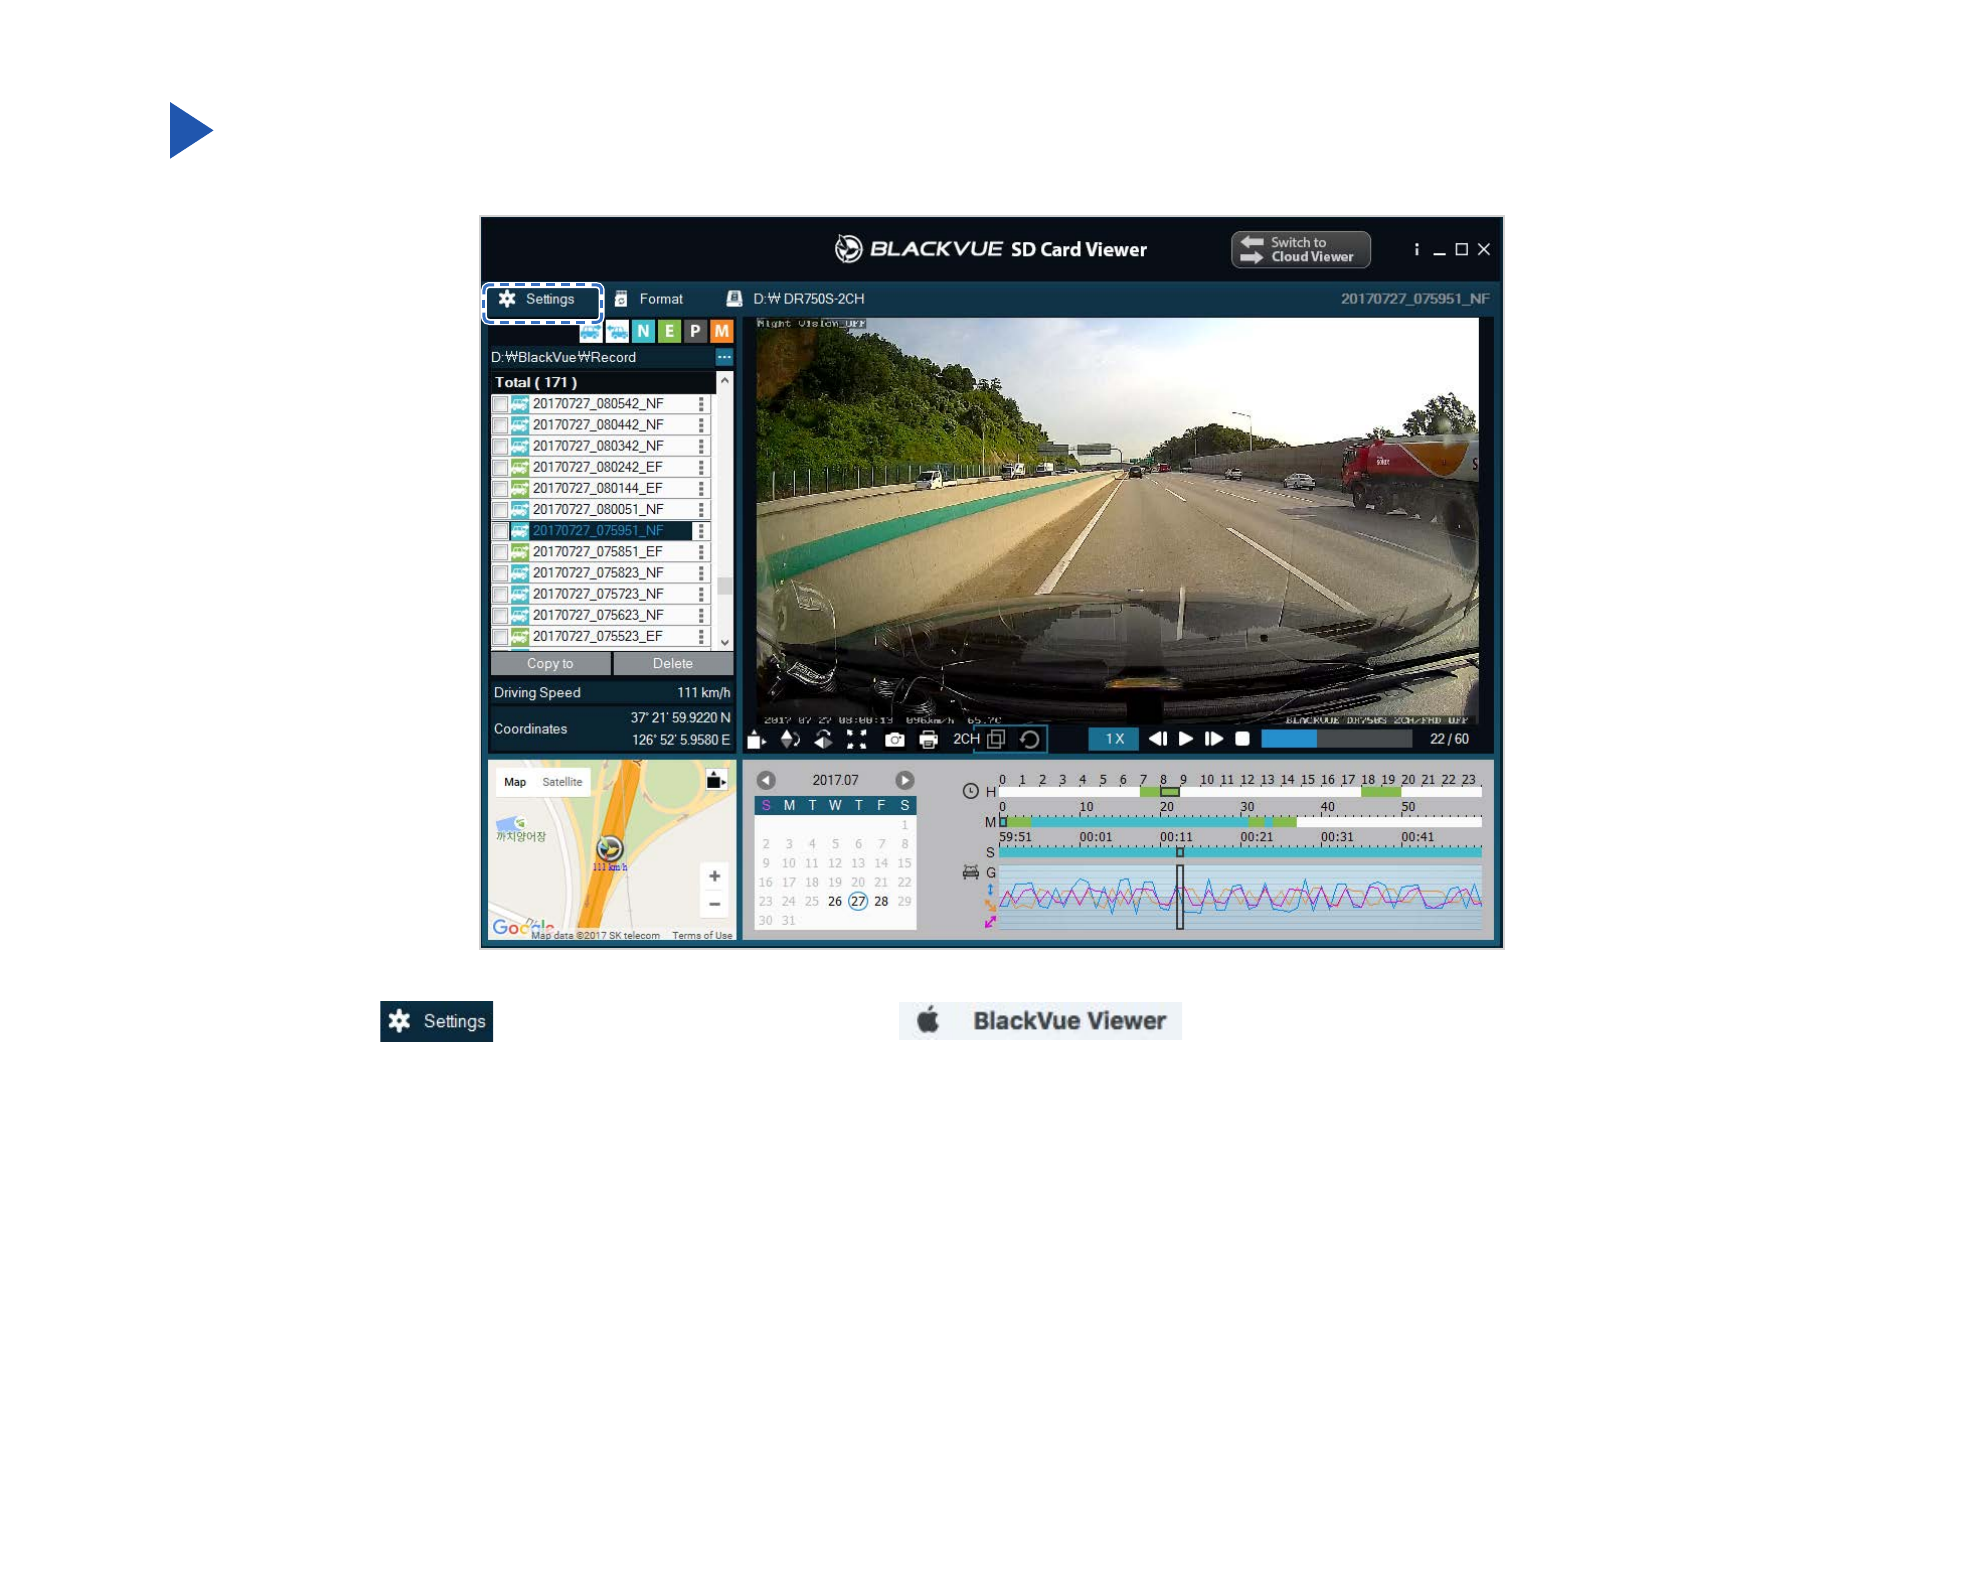This screenshot has height=1587, width=1984.
Task: Select July 28 on the calendar
Action: pos(881,901)
